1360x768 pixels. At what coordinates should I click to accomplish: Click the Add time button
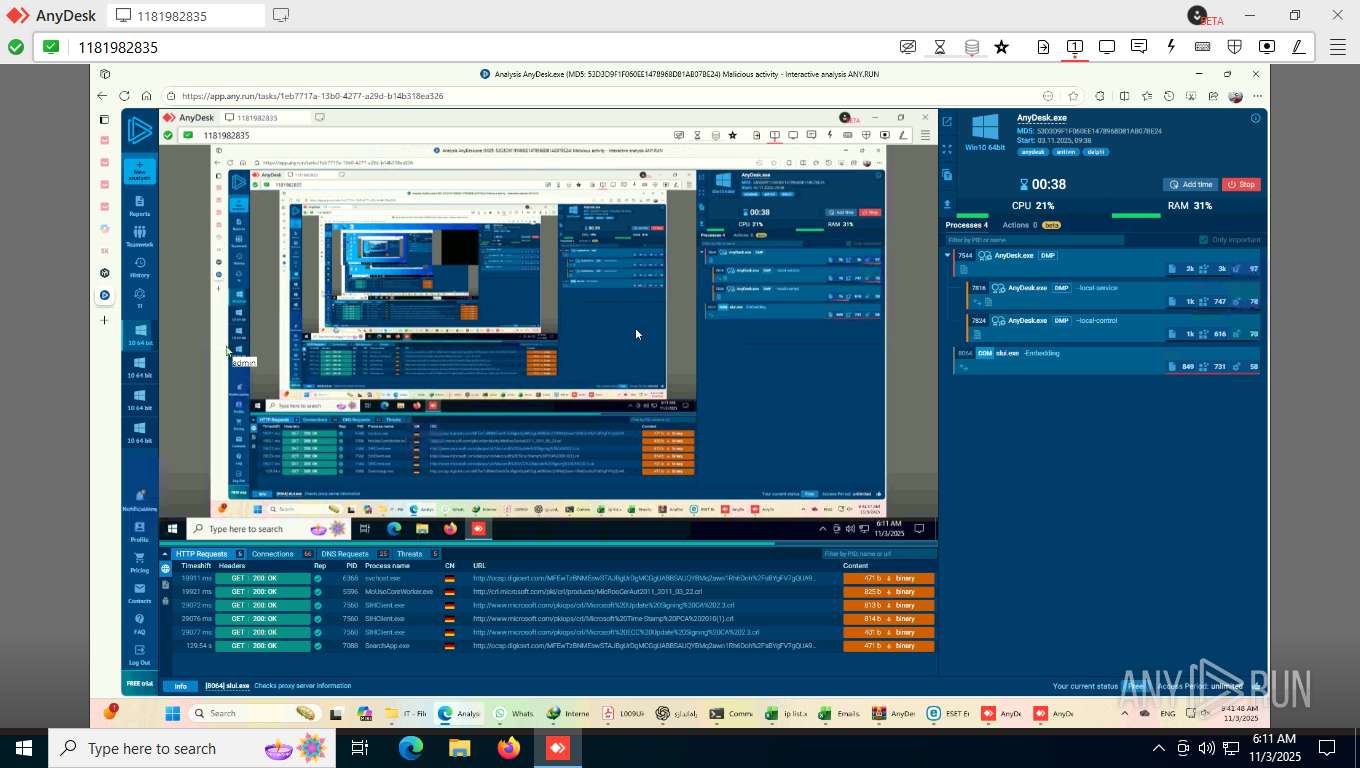[1190, 184]
